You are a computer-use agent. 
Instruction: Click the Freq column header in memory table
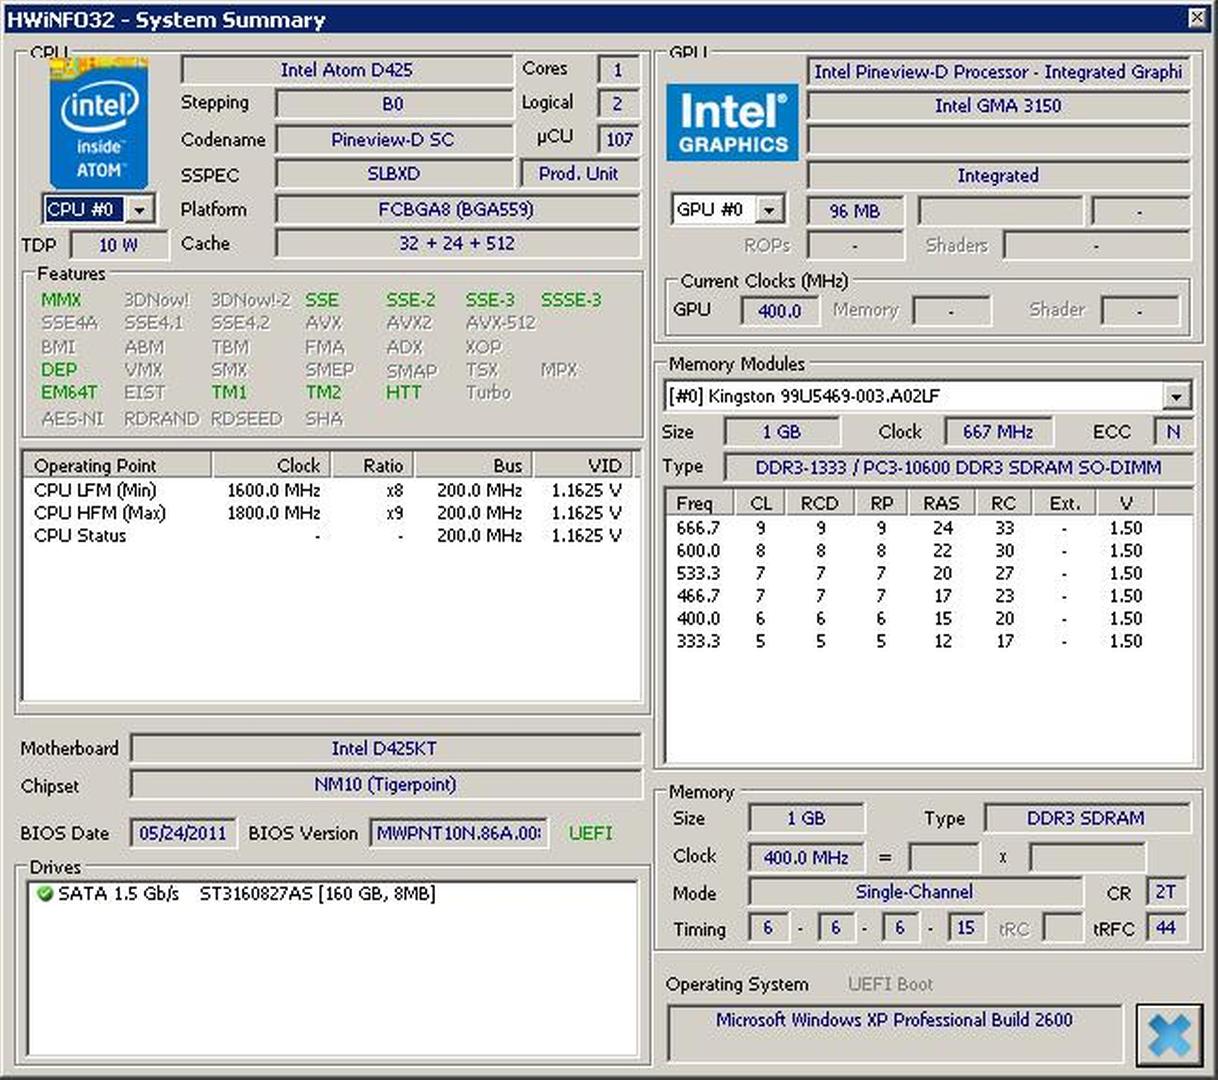tap(700, 502)
